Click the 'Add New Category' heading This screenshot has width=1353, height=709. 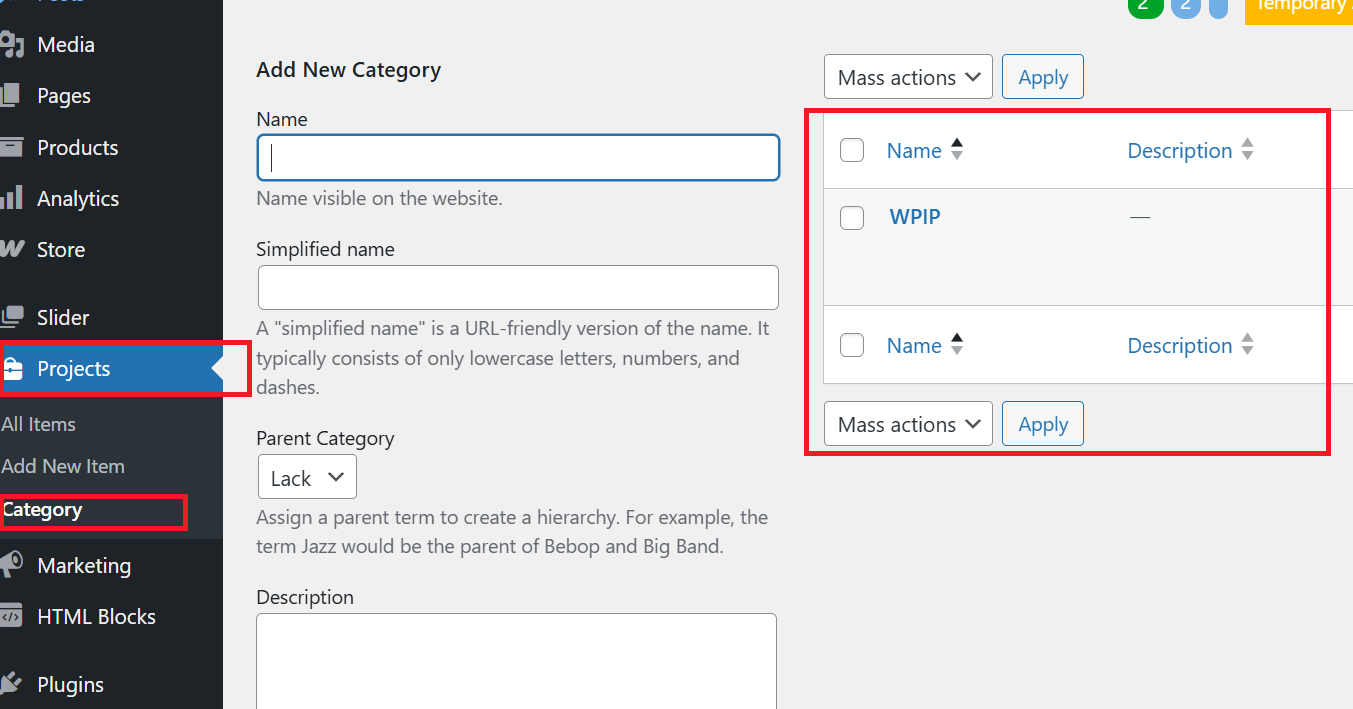[x=348, y=70]
